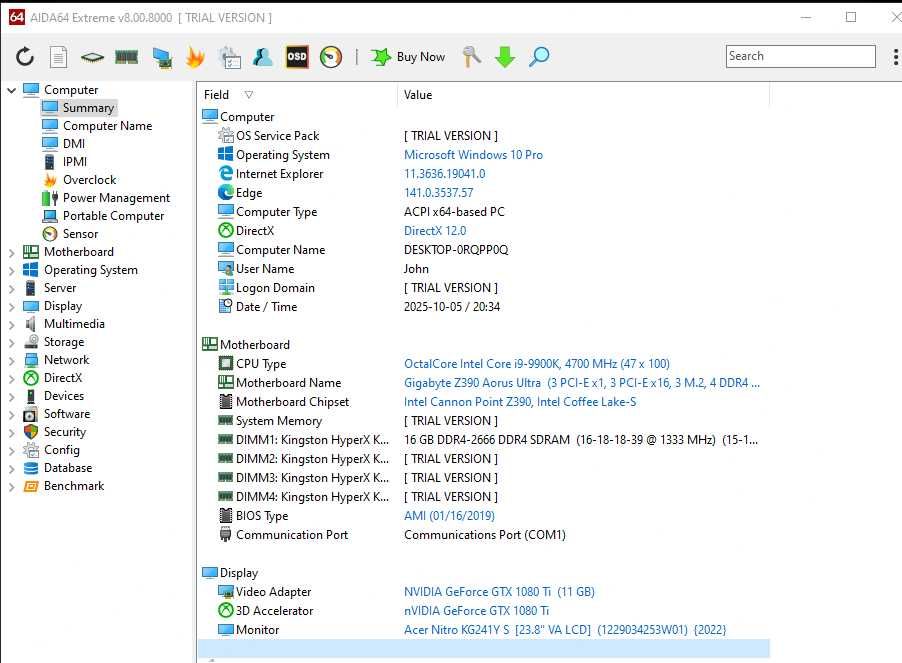The image size is (902, 663).
Task: Click the magnifier search icon
Action: tap(539, 56)
